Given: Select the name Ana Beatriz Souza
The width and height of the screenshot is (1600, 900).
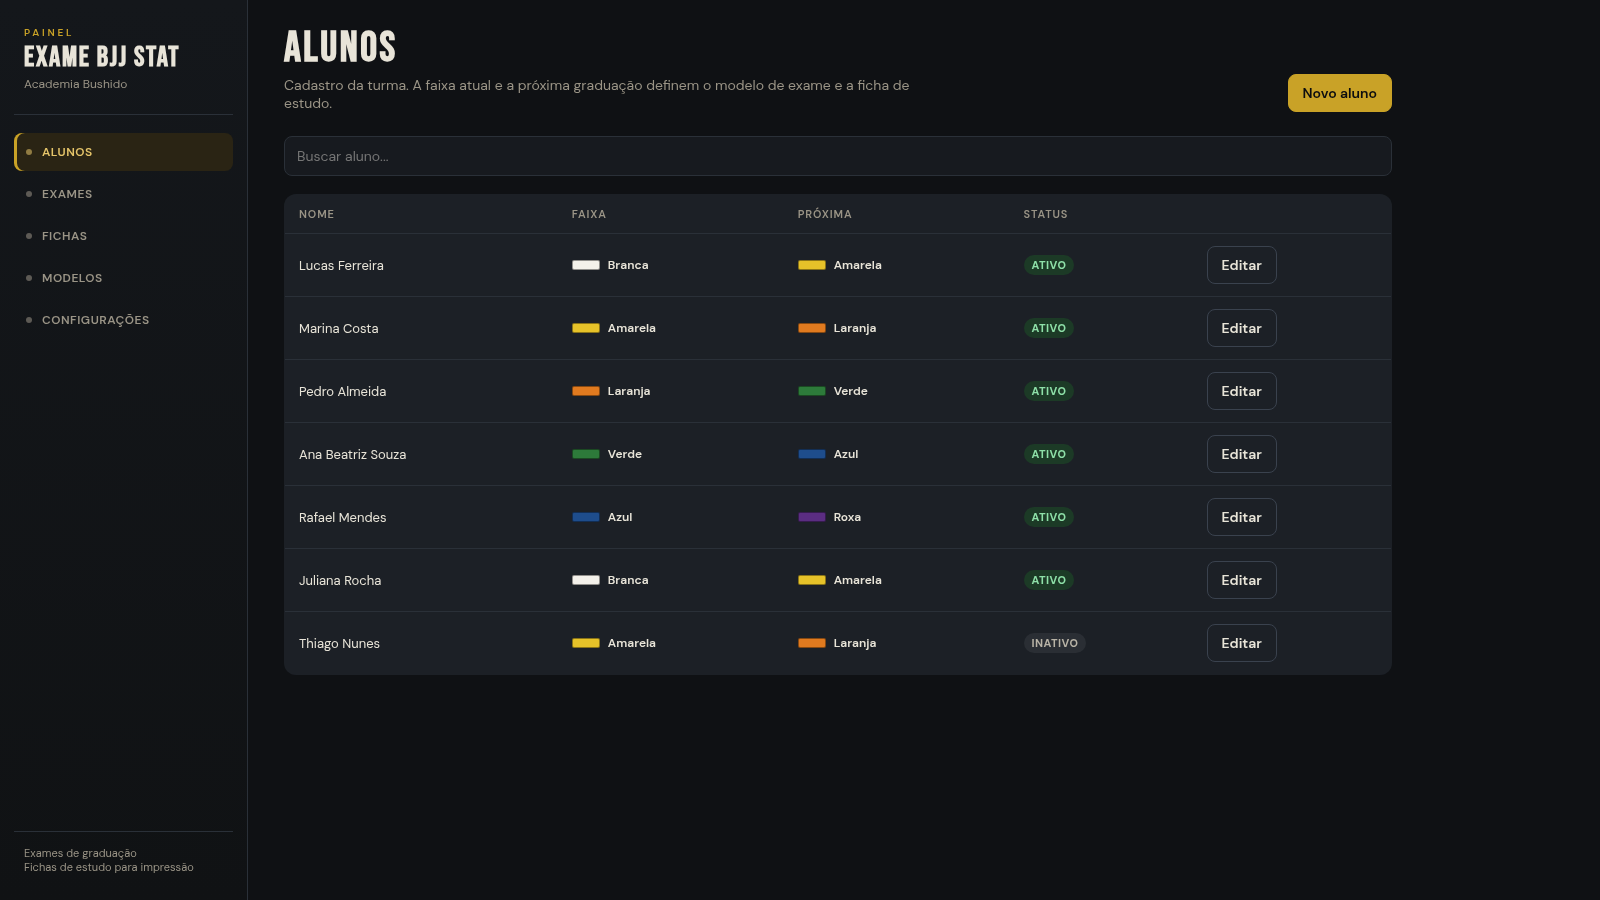Looking at the screenshot, I should coord(352,454).
